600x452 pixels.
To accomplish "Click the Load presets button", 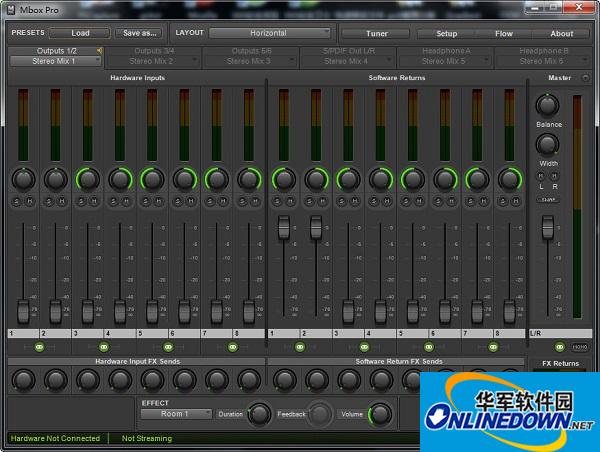I will (80, 33).
